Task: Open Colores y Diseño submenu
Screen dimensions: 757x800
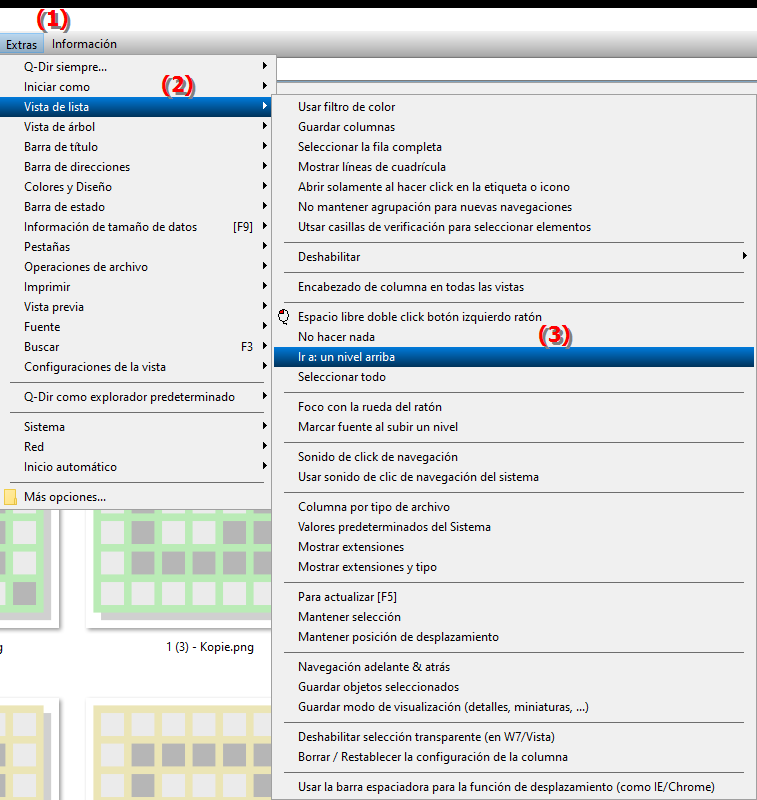Action: coord(137,187)
